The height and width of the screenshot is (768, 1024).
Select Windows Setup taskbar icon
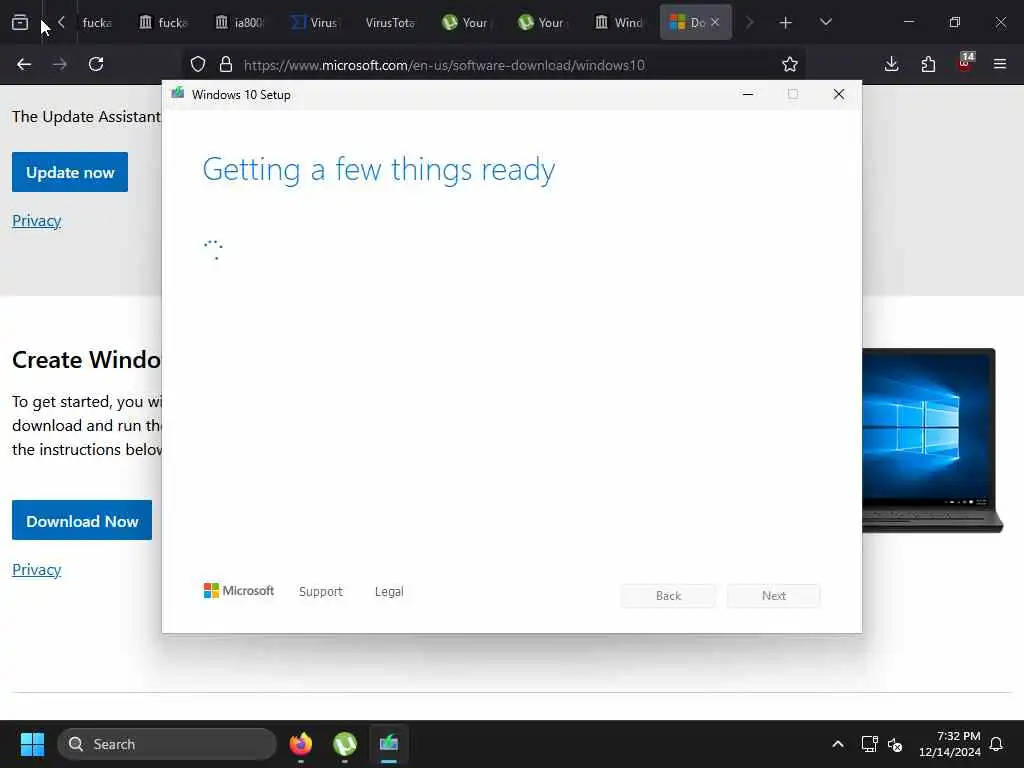pyautogui.click(x=389, y=744)
